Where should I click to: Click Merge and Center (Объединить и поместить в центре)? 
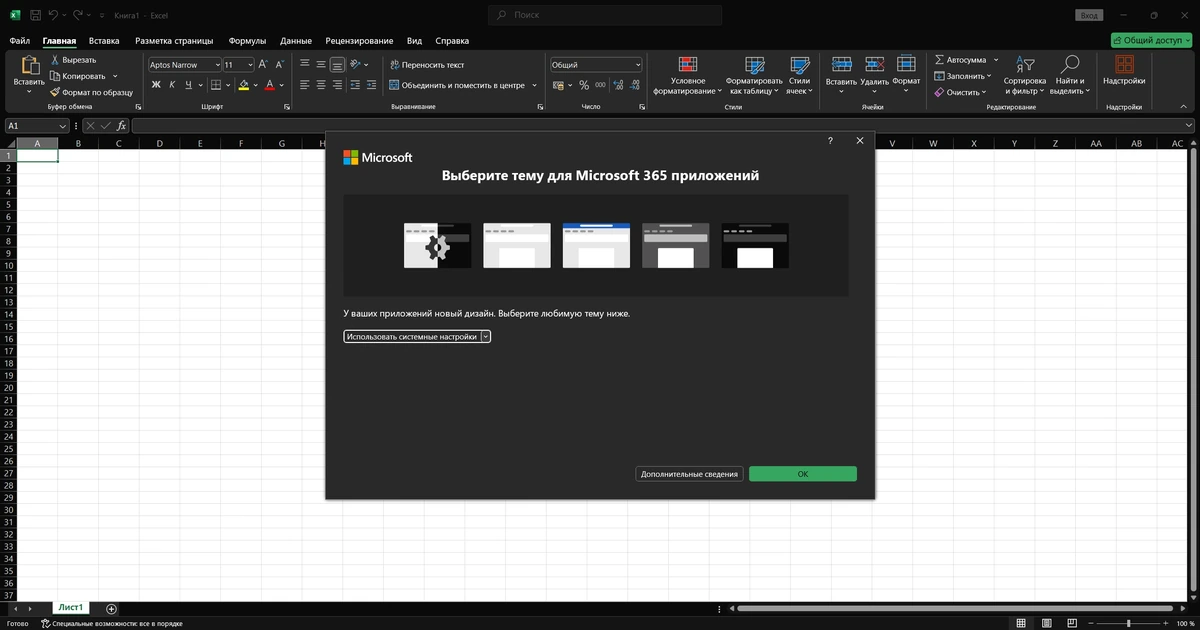pyautogui.click(x=457, y=85)
